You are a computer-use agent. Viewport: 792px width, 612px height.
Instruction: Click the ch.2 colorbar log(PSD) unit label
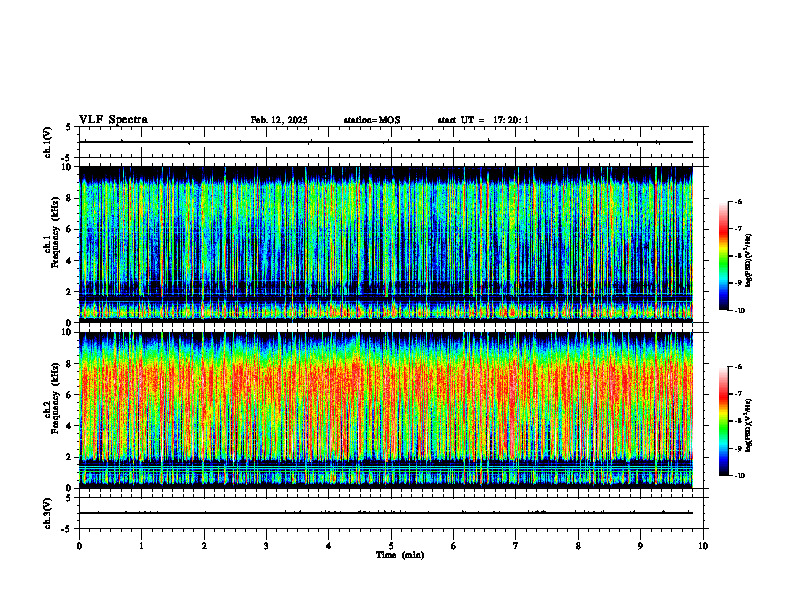click(x=749, y=425)
